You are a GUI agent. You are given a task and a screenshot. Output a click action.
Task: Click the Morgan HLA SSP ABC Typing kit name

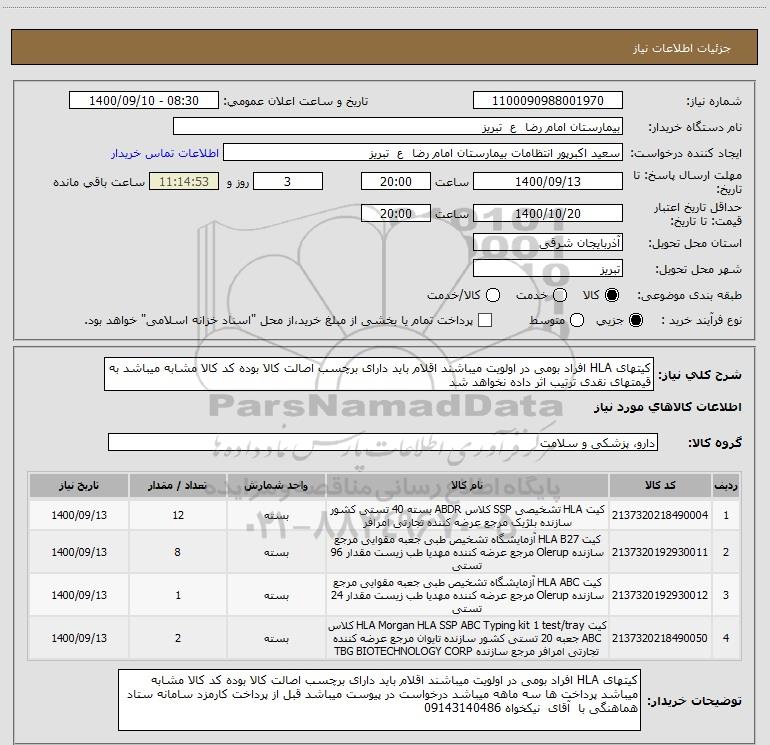(x=467, y=638)
